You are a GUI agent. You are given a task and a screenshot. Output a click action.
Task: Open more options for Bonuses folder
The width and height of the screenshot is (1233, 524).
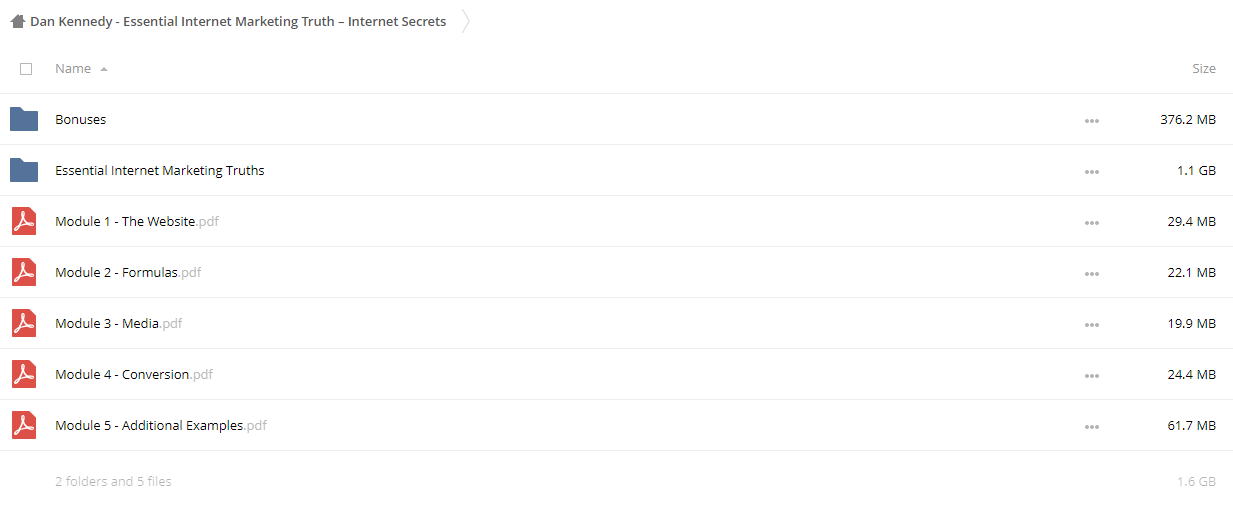point(1091,120)
